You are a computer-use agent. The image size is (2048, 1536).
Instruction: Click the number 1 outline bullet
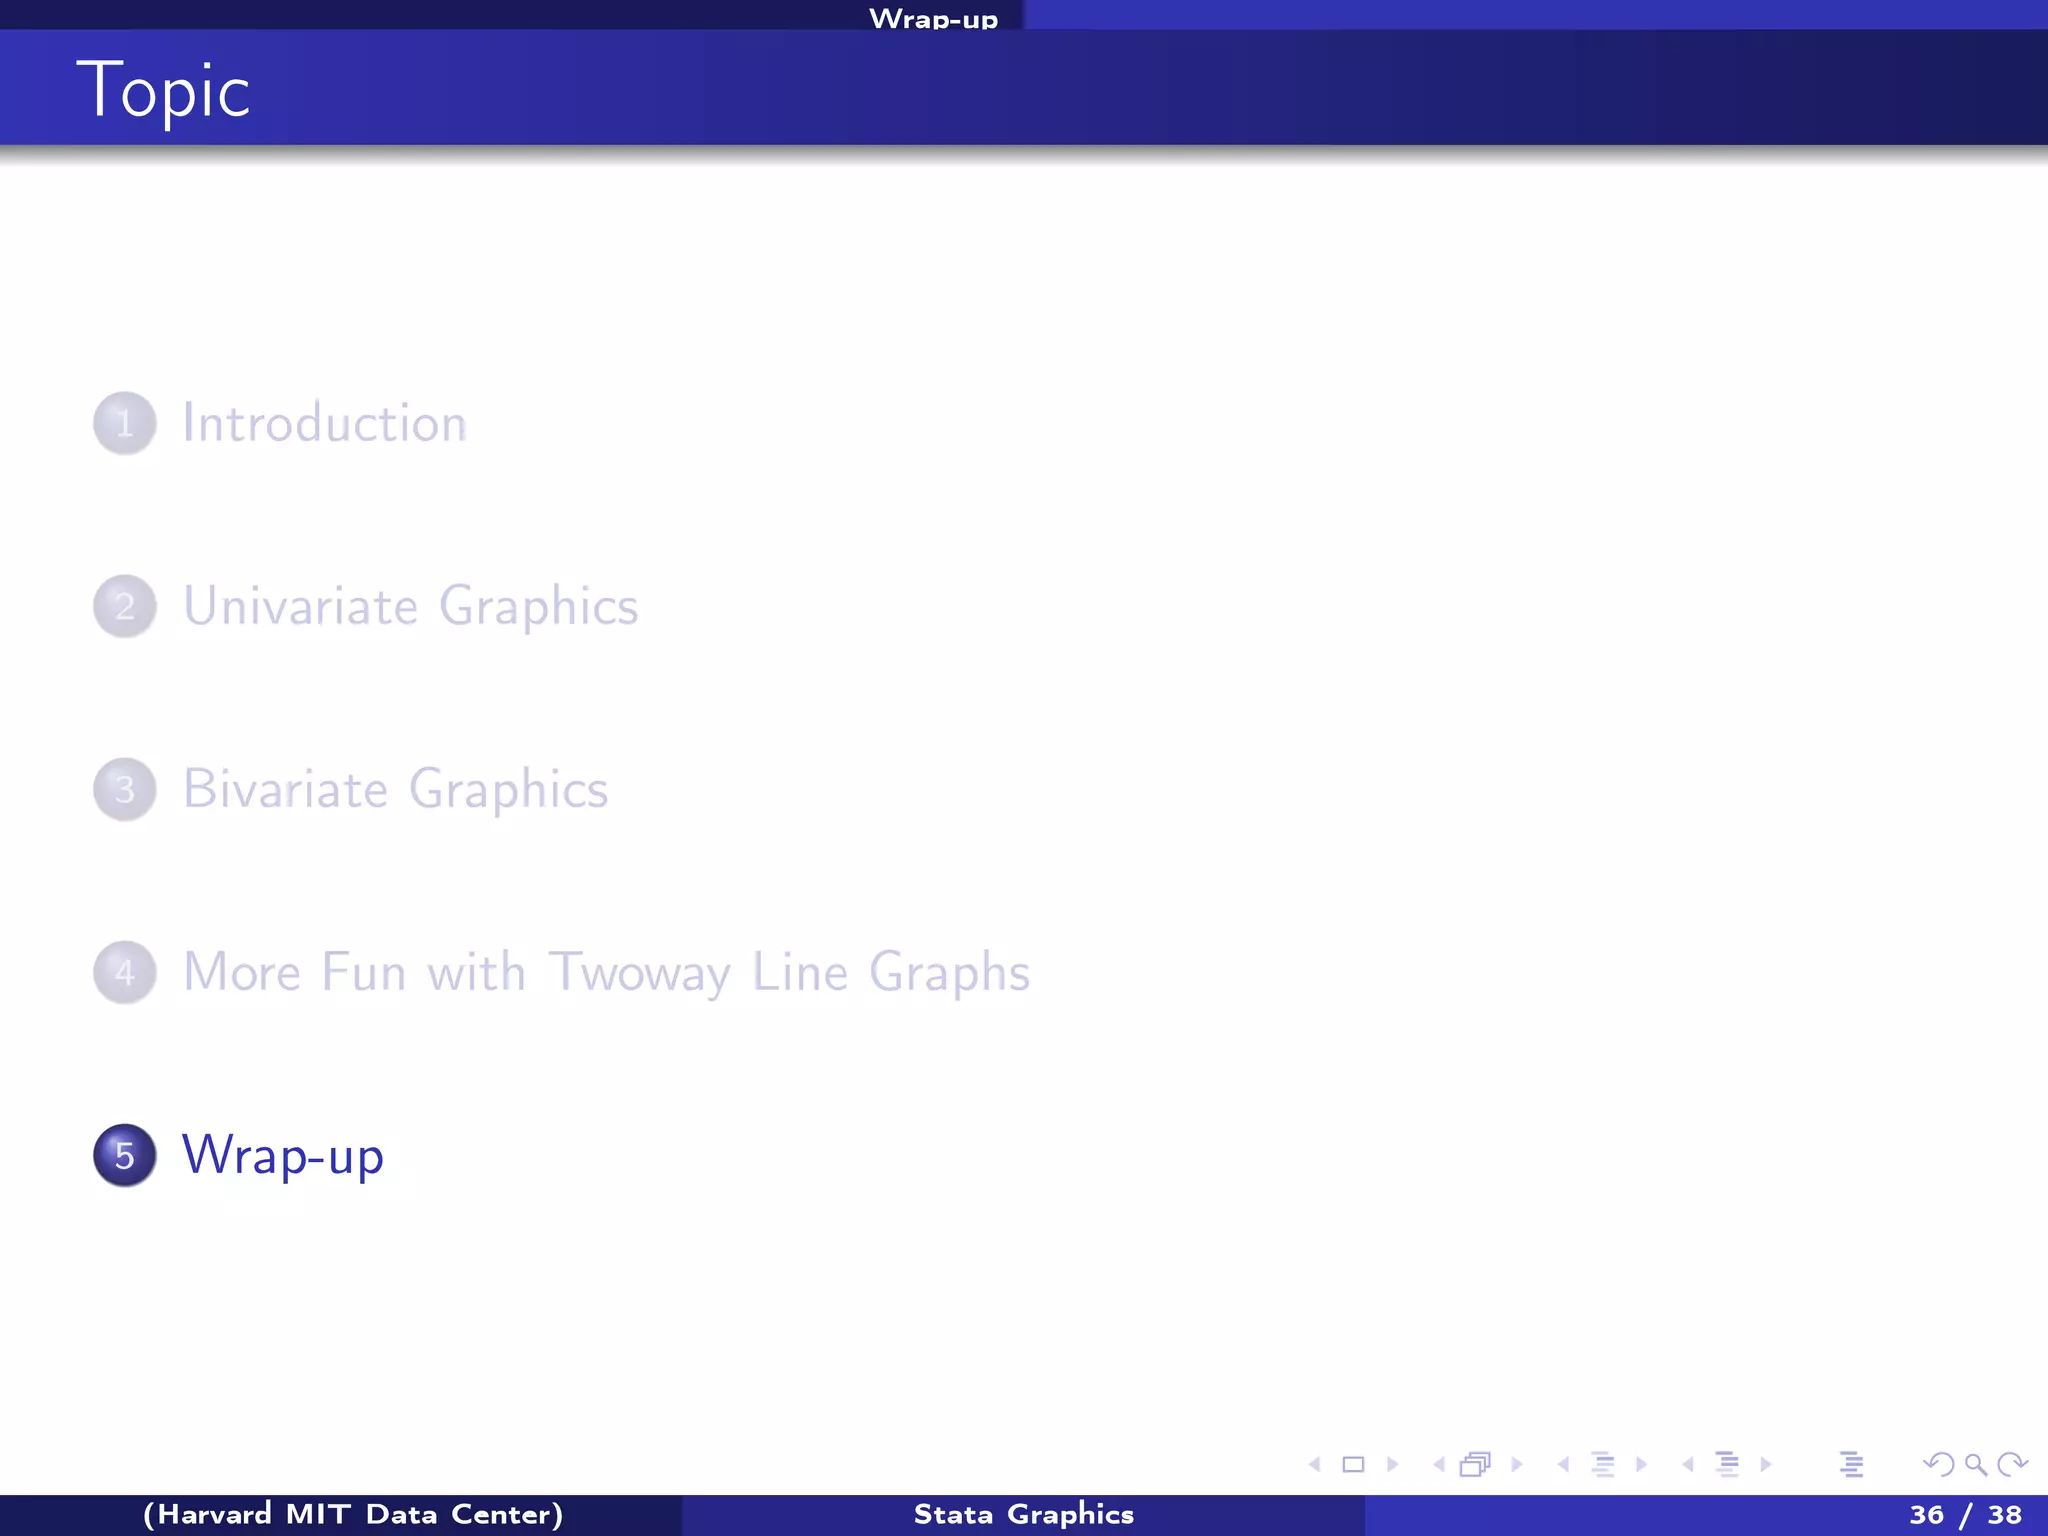coord(125,424)
